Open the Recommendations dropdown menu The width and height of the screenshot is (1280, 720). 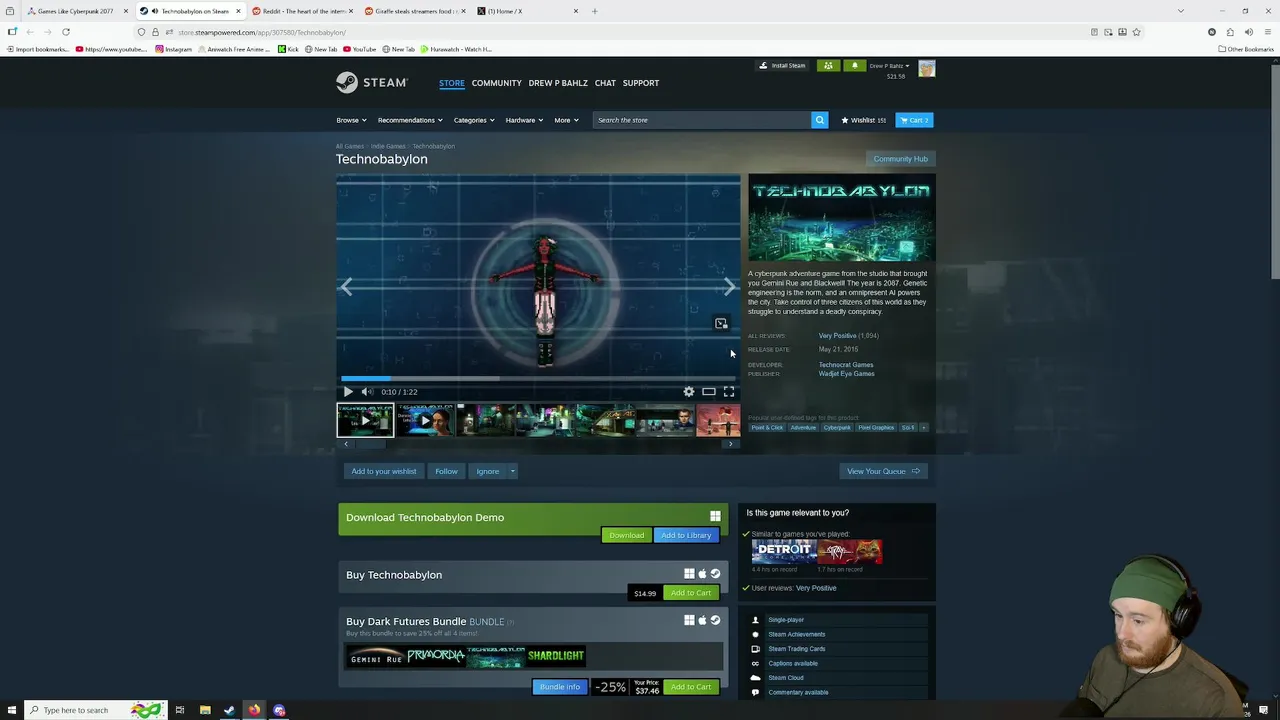tap(410, 120)
